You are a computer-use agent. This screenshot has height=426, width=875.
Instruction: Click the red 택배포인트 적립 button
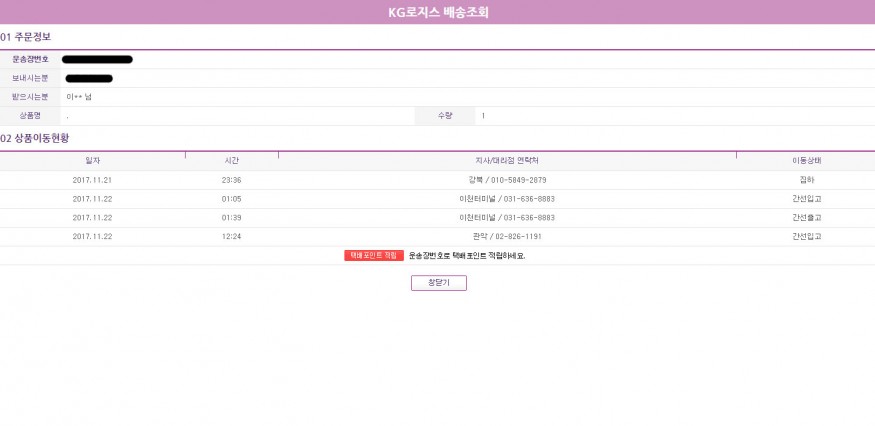[374, 256]
